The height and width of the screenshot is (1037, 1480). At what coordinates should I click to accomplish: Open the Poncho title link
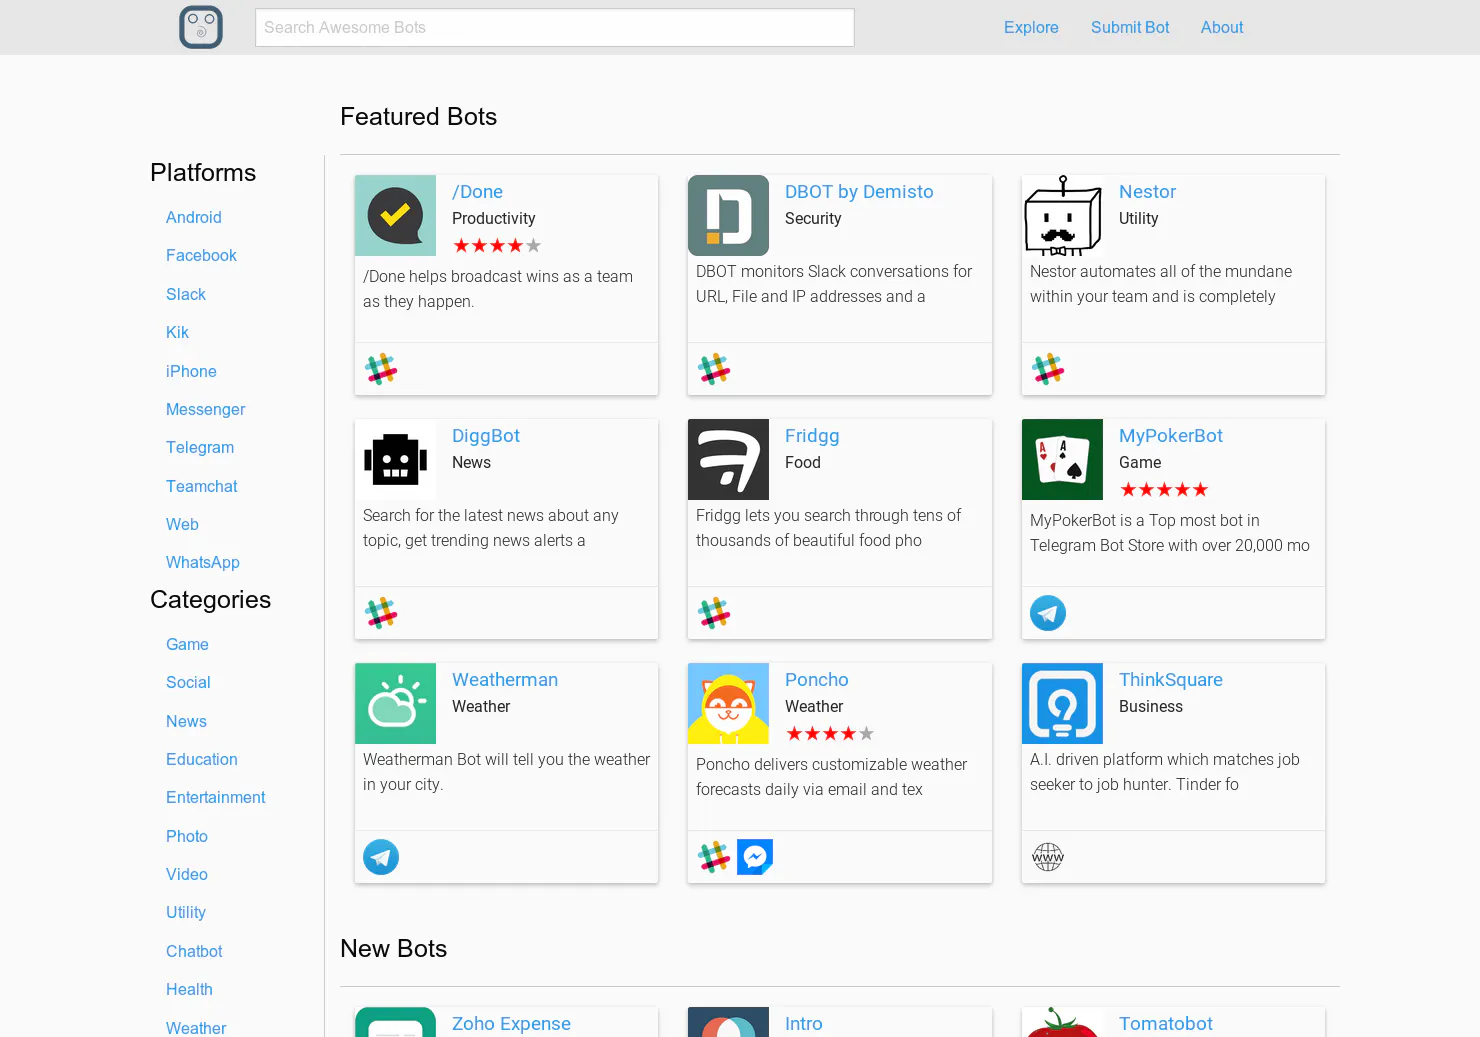point(817,679)
